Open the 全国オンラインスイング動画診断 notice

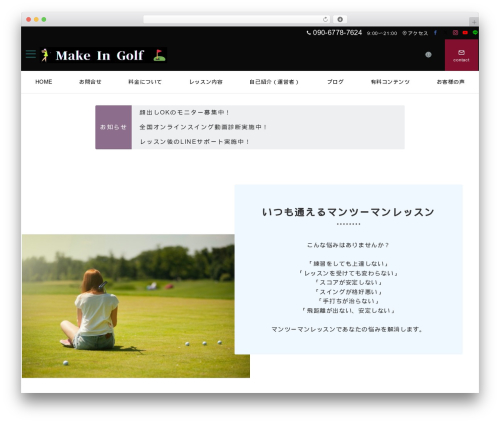[203, 127]
